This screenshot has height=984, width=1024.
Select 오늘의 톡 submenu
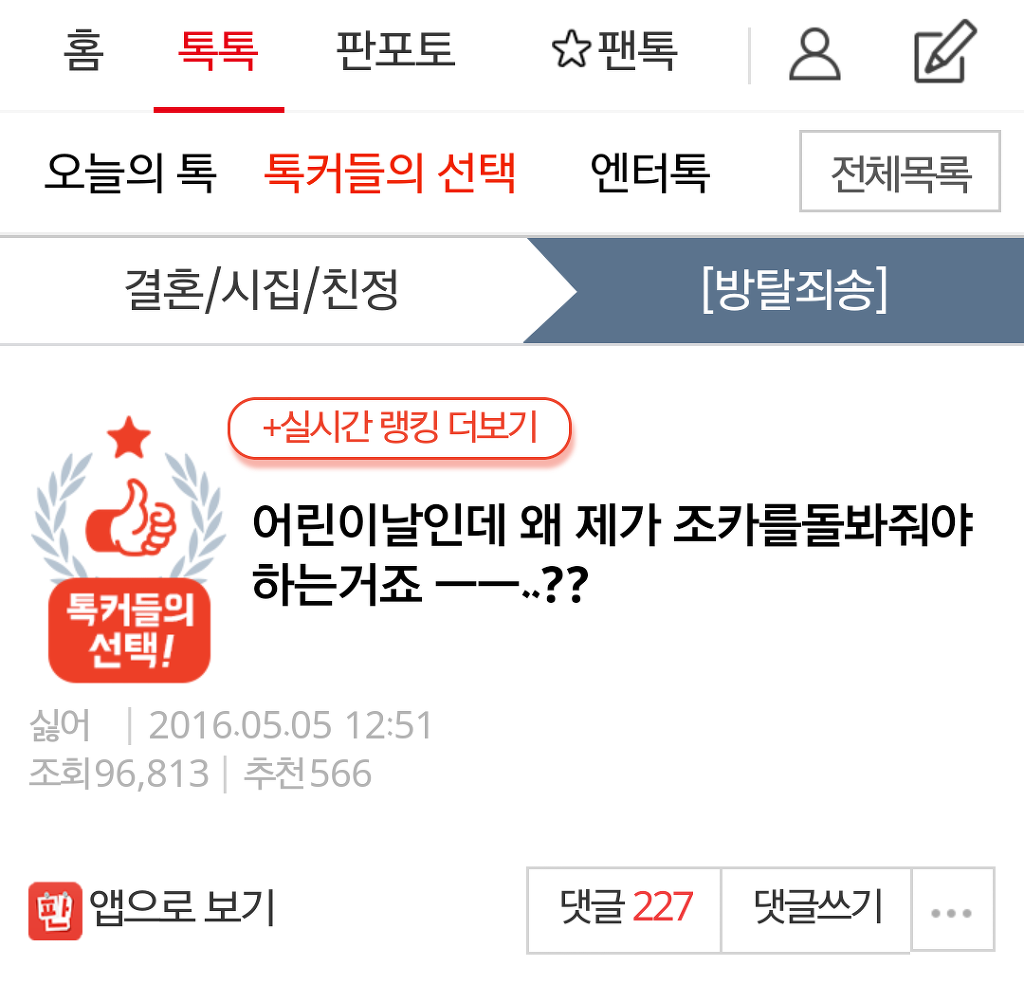tap(131, 173)
